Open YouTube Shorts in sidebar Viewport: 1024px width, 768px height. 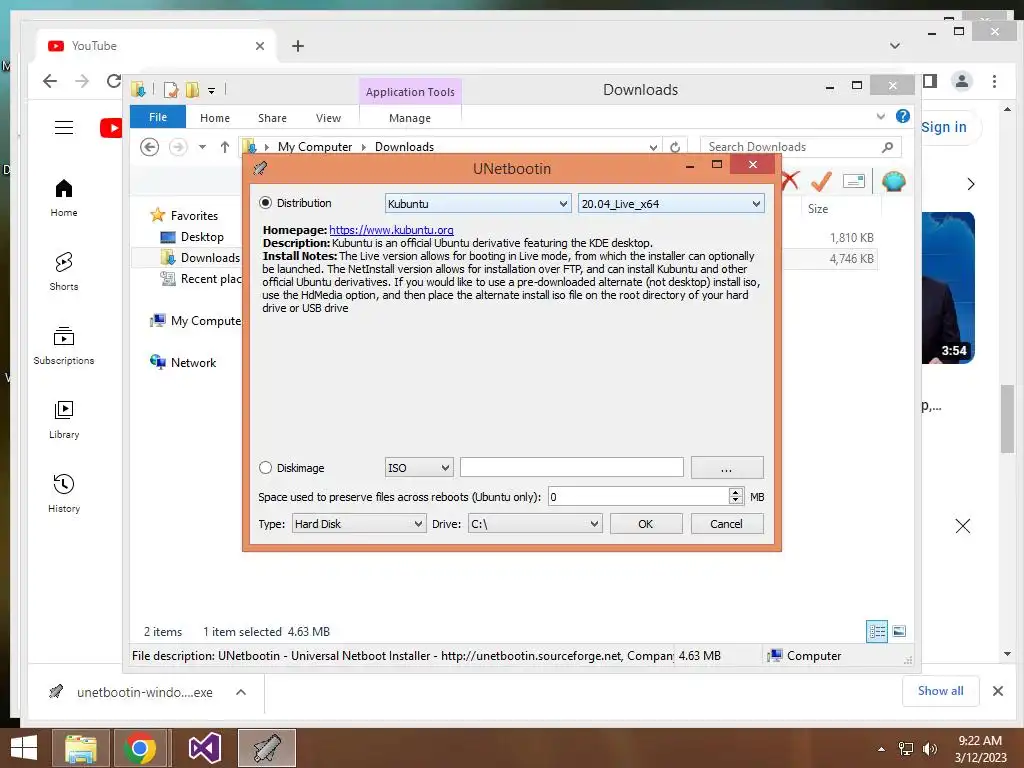pos(64,271)
